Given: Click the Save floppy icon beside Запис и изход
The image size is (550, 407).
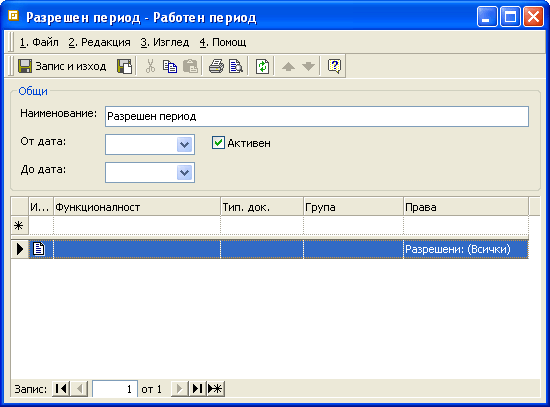Looking at the screenshot, I should pyautogui.click(x=125, y=66).
